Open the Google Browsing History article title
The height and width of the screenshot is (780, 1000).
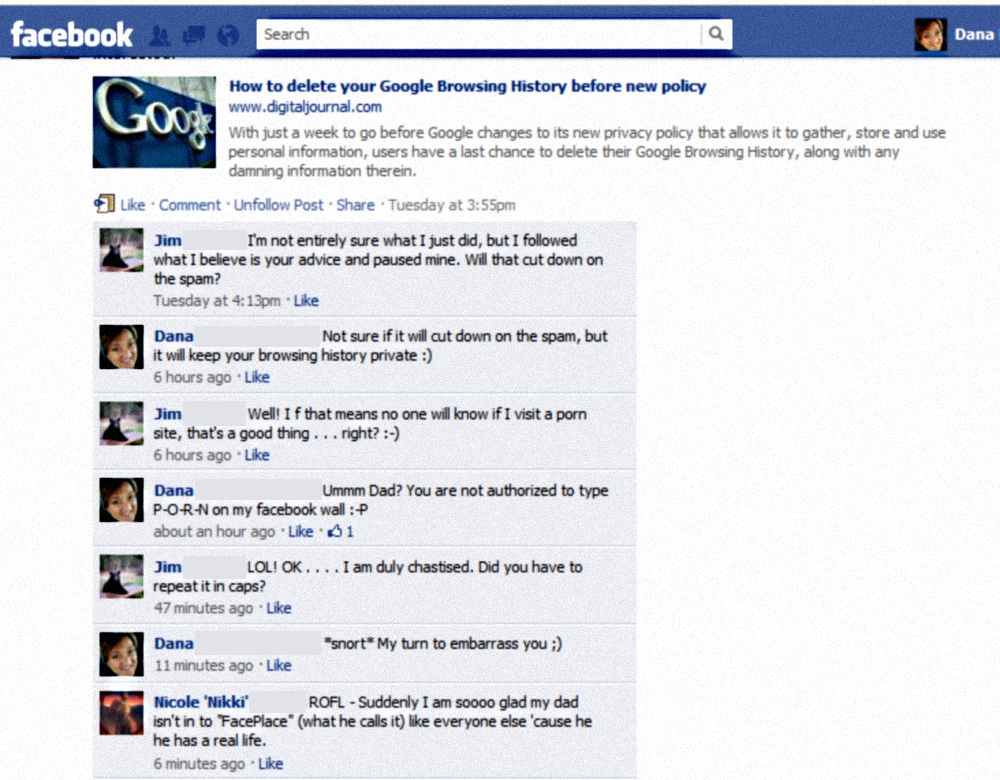(467, 86)
